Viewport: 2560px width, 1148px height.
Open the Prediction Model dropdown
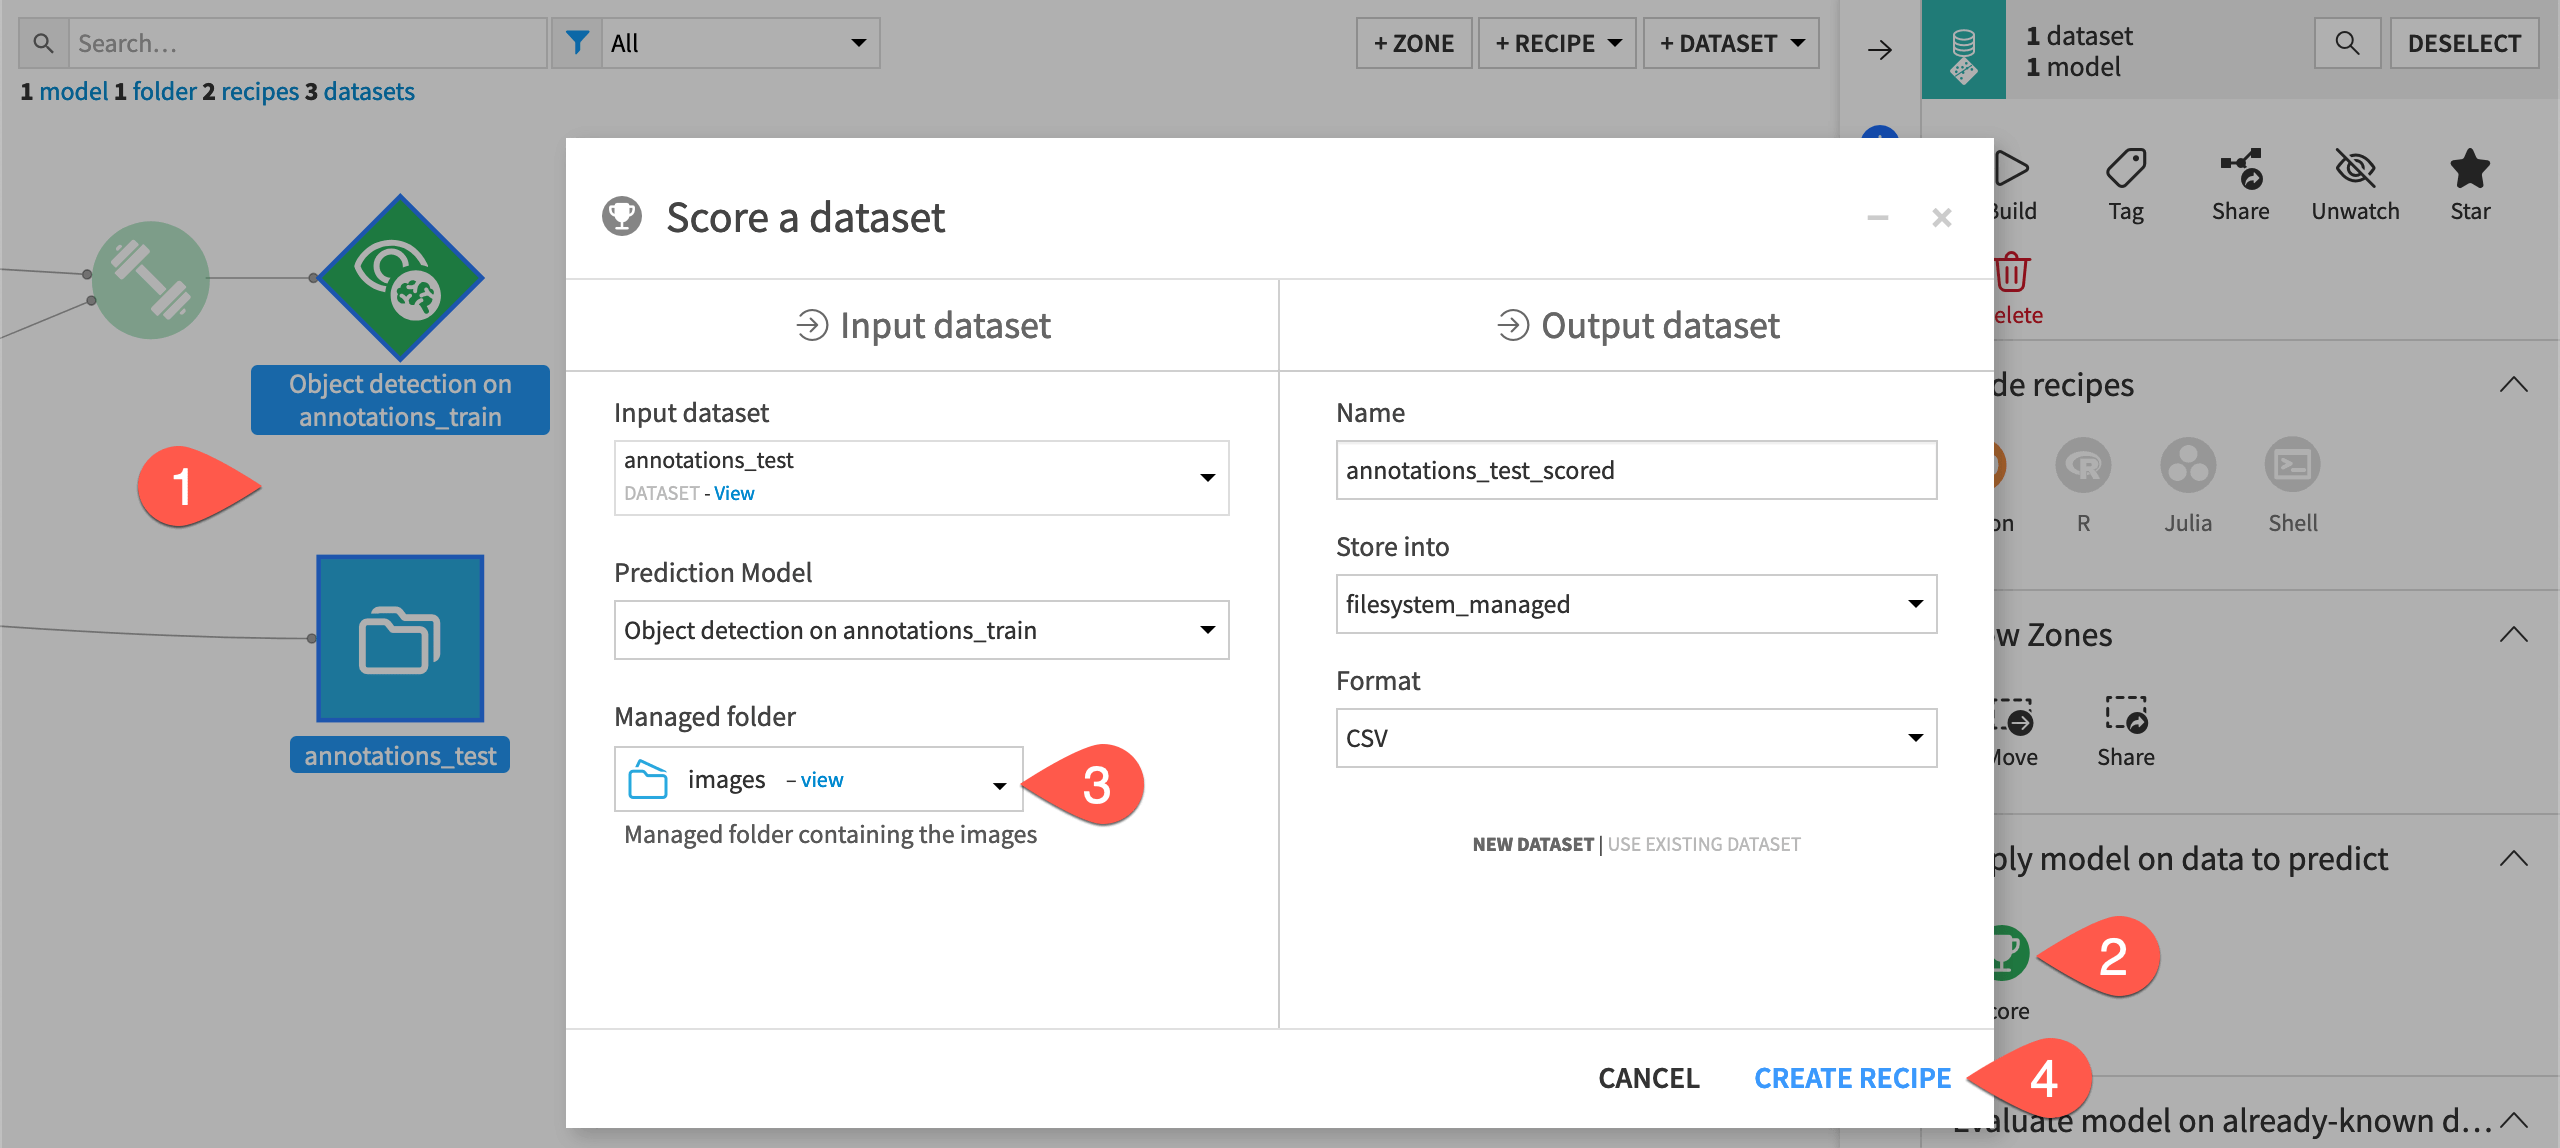click(x=921, y=630)
